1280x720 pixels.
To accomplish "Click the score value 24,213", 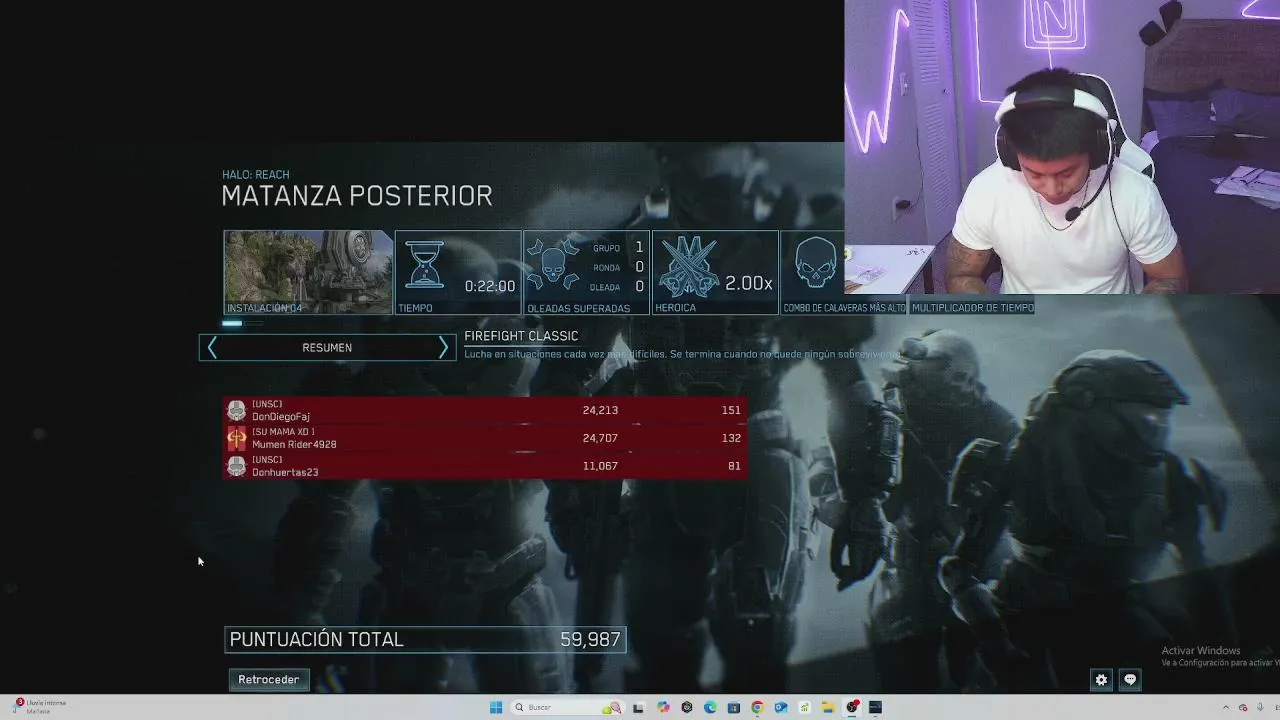I will [x=600, y=410].
